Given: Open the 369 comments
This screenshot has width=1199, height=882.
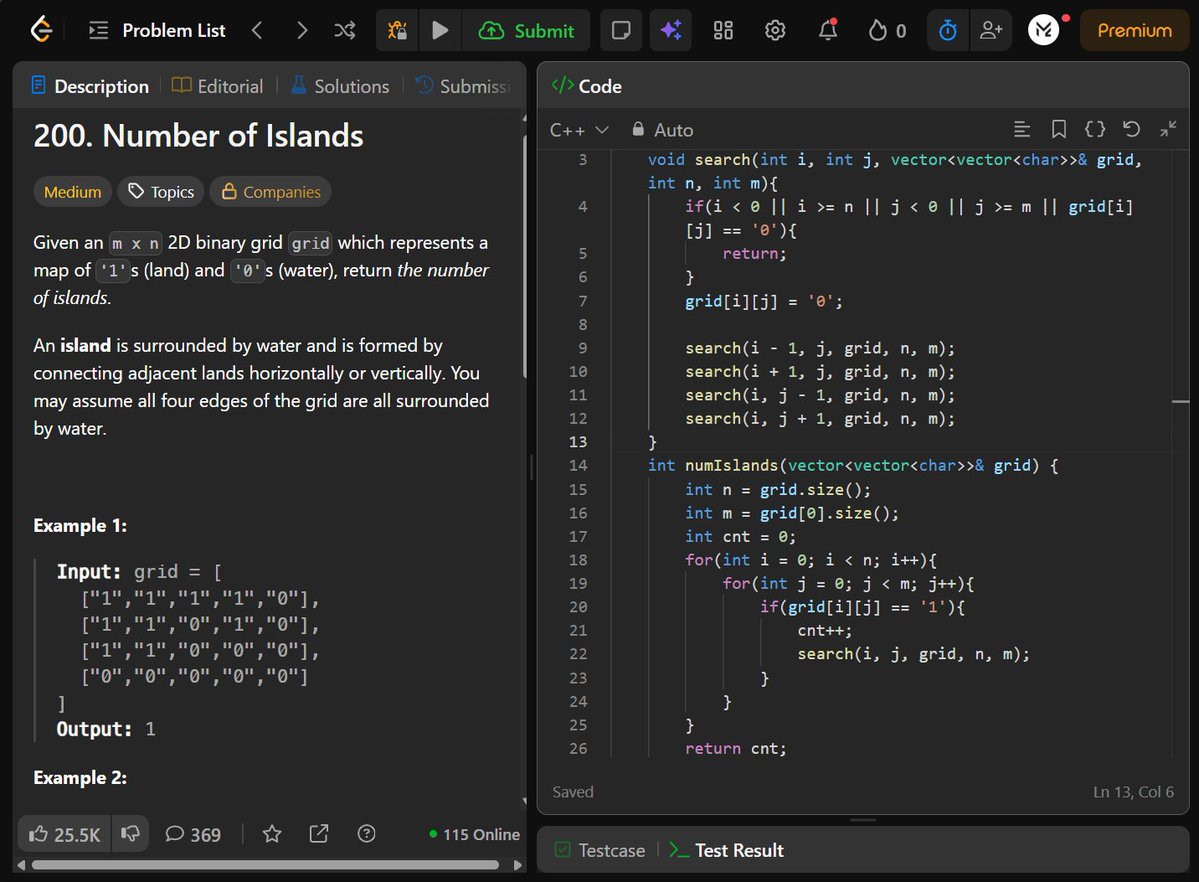Looking at the screenshot, I should tap(193, 834).
